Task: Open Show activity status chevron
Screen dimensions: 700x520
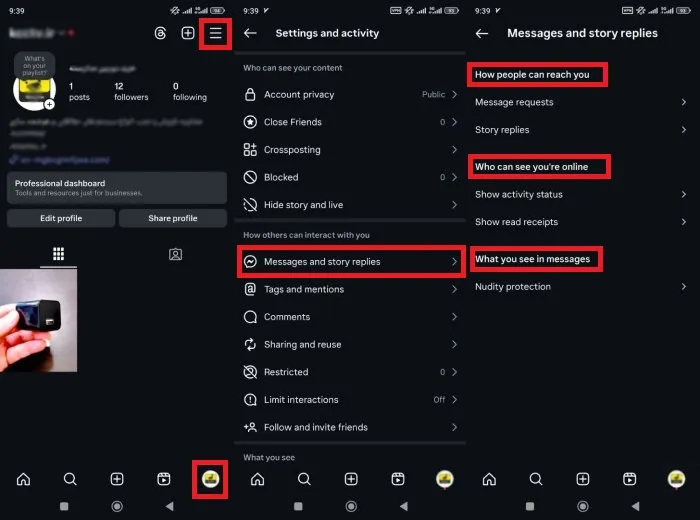Action: pos(683,194)
